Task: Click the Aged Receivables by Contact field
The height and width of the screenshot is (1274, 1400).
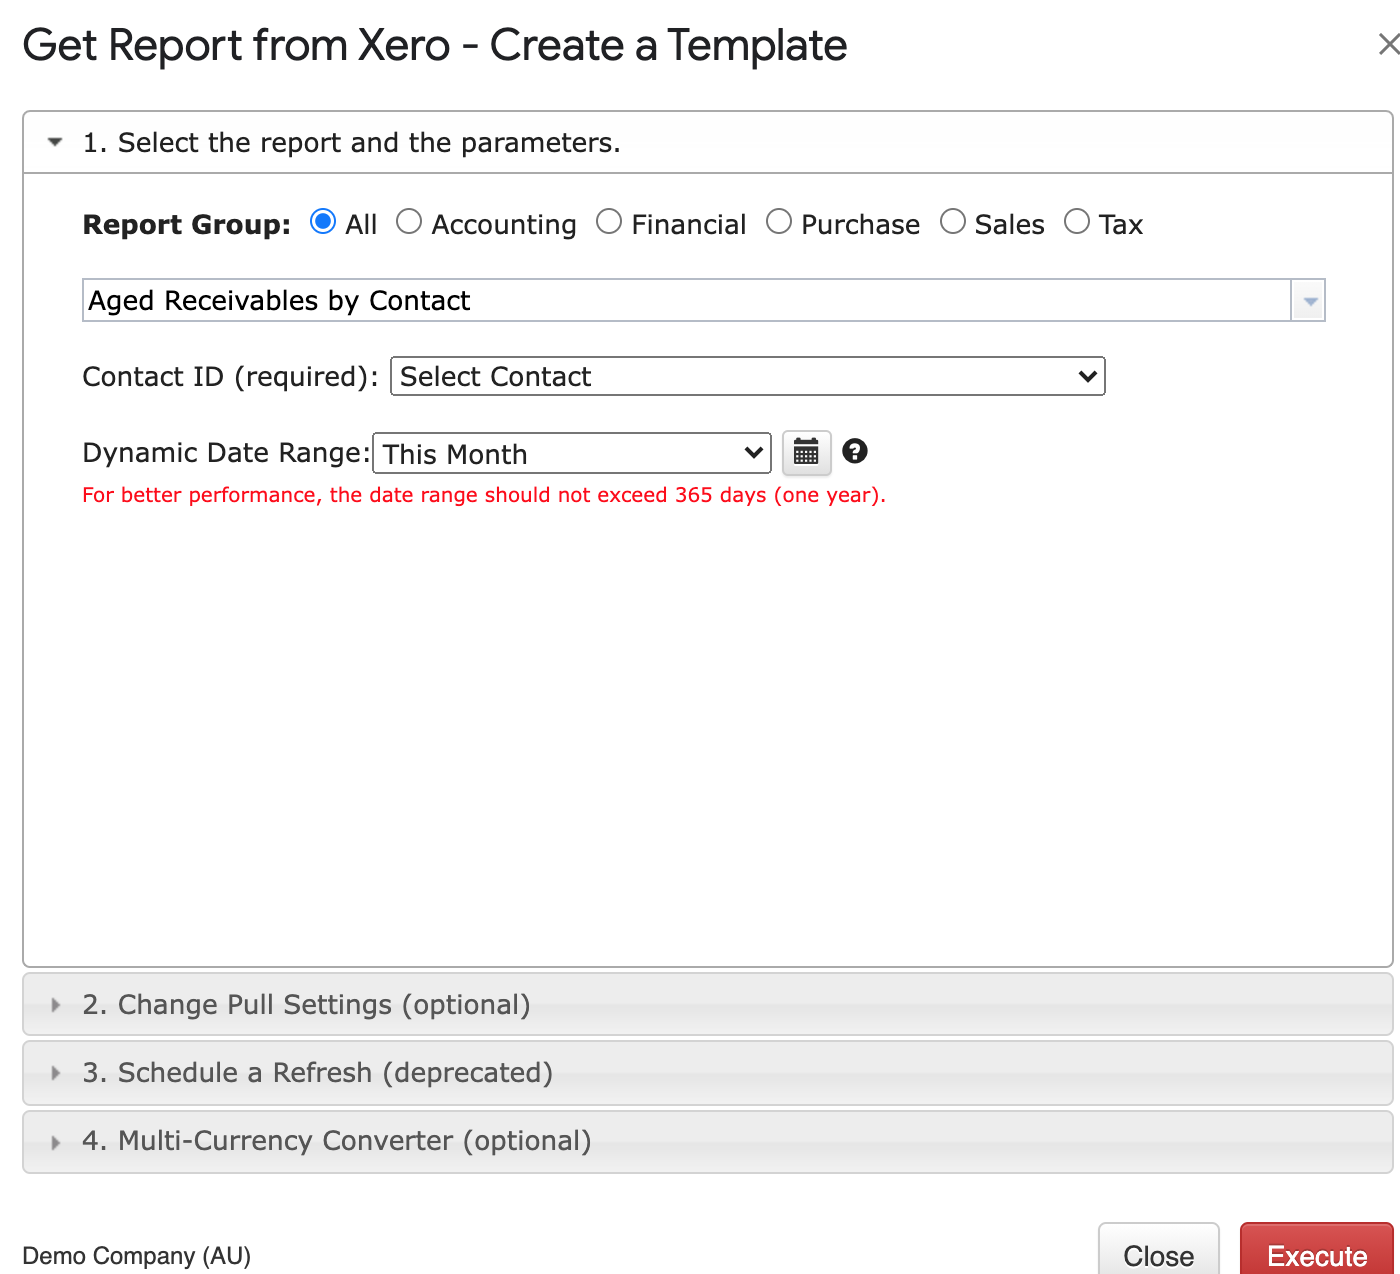Action: [686, 301]
